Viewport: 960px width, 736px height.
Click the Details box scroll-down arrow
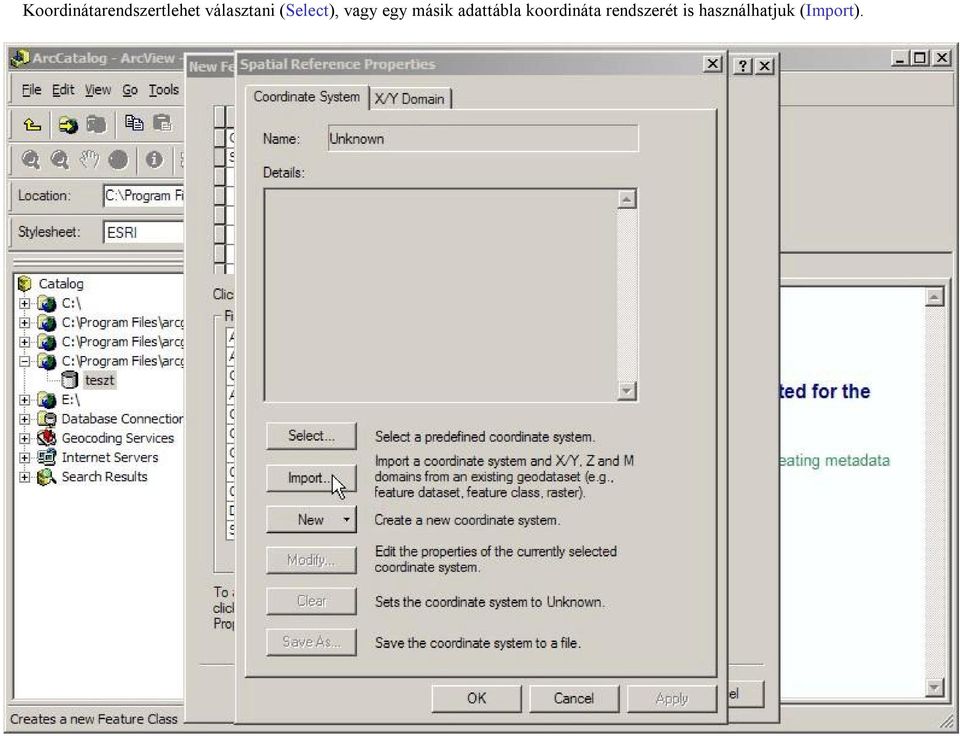tap(627, 391)
